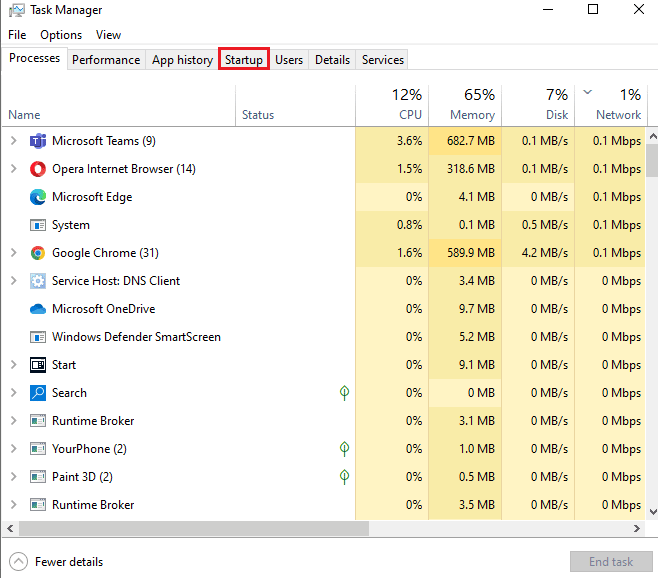Sort by the Disk column header
The height and width of the screenshot is (578, 658).
pyautogui.click(x=538, y=105)
